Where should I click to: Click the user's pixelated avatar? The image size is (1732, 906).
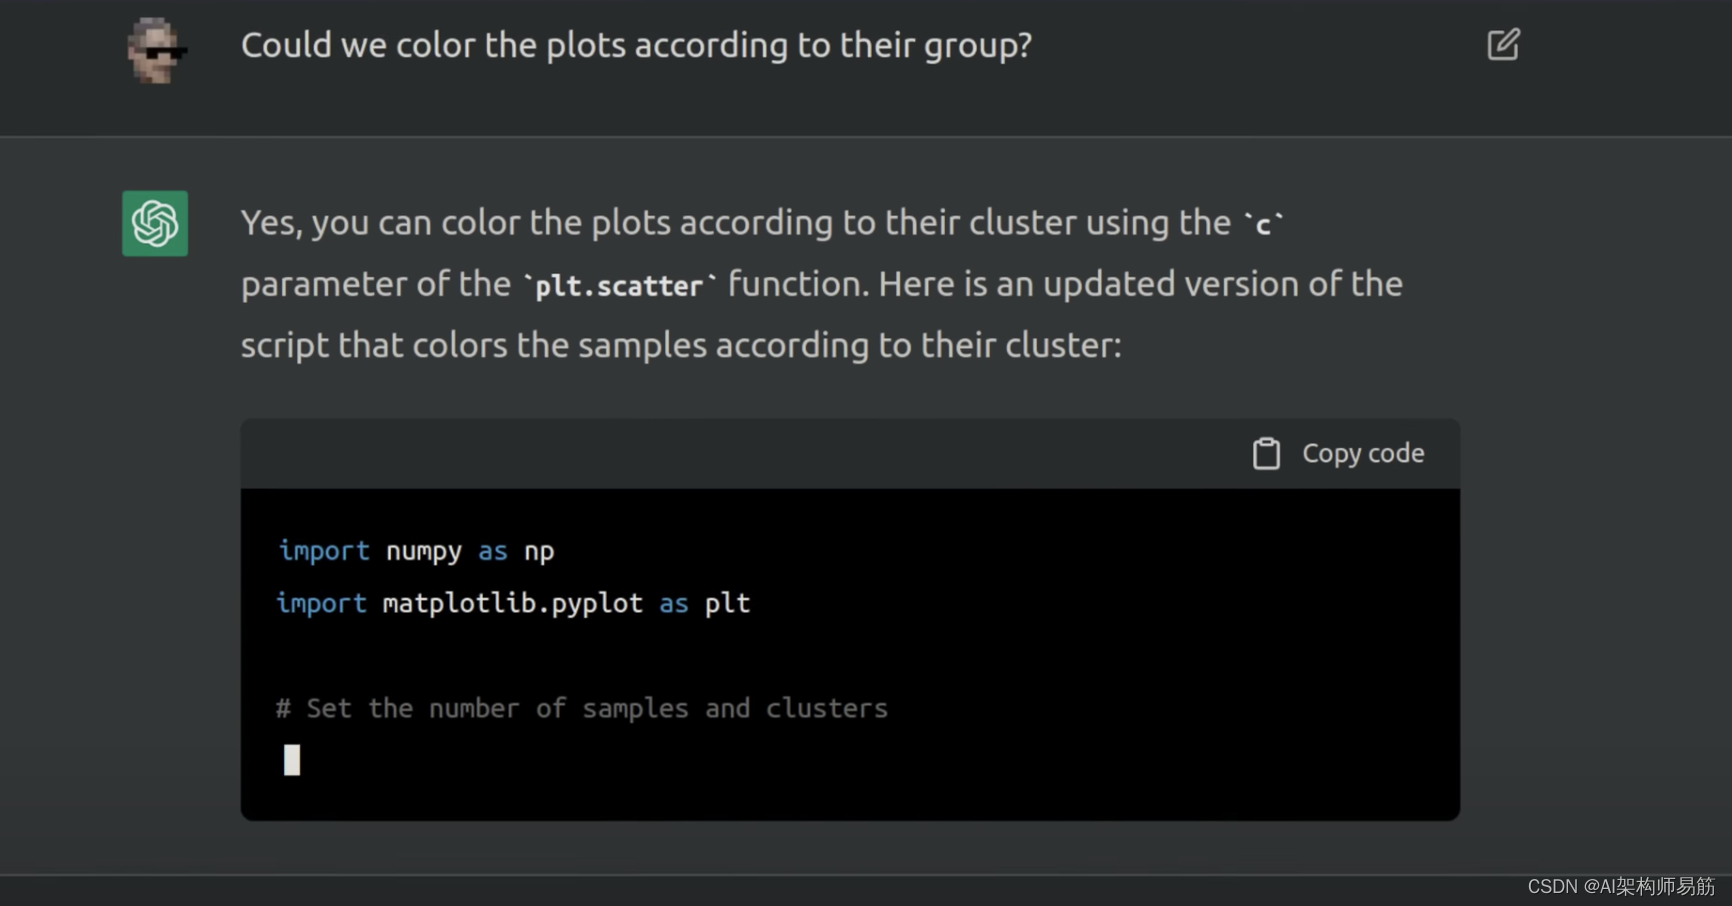point(155,50)
